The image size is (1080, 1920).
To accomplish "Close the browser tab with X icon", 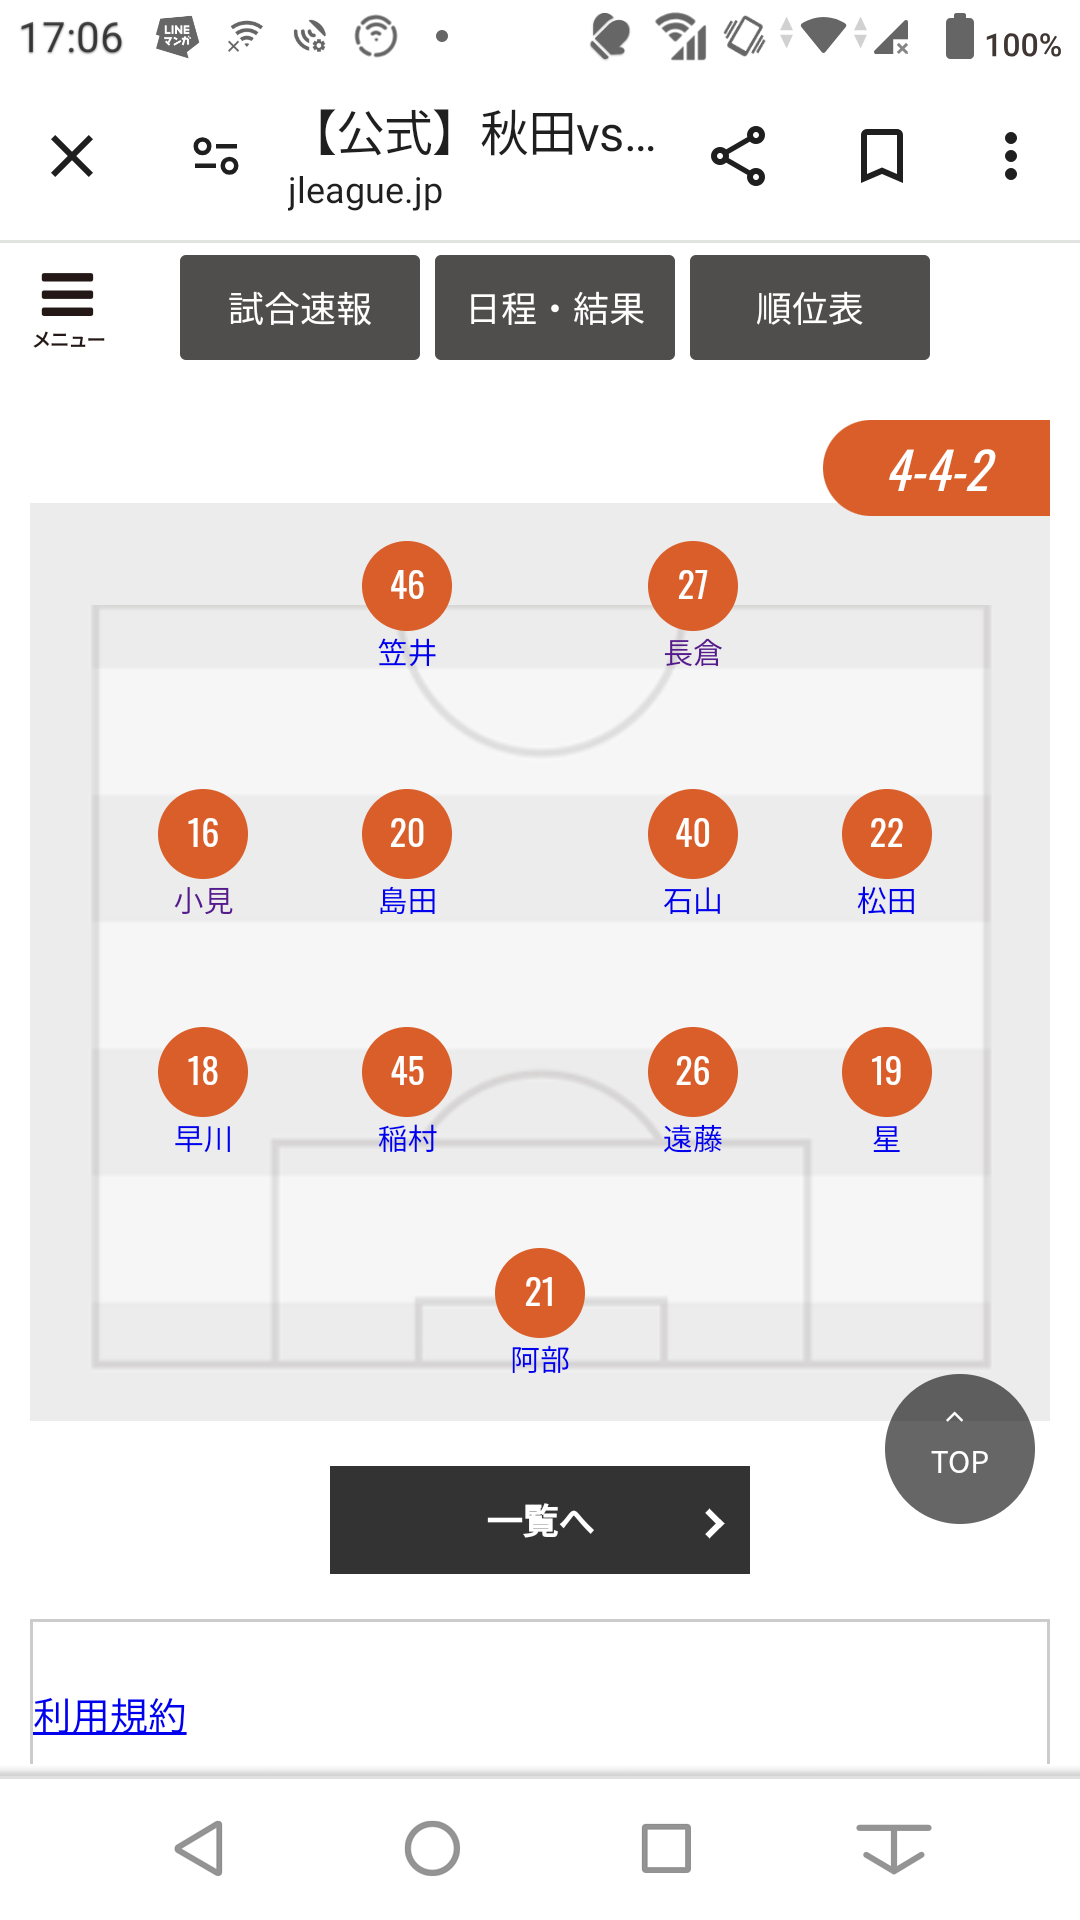I will pos(72,157).
